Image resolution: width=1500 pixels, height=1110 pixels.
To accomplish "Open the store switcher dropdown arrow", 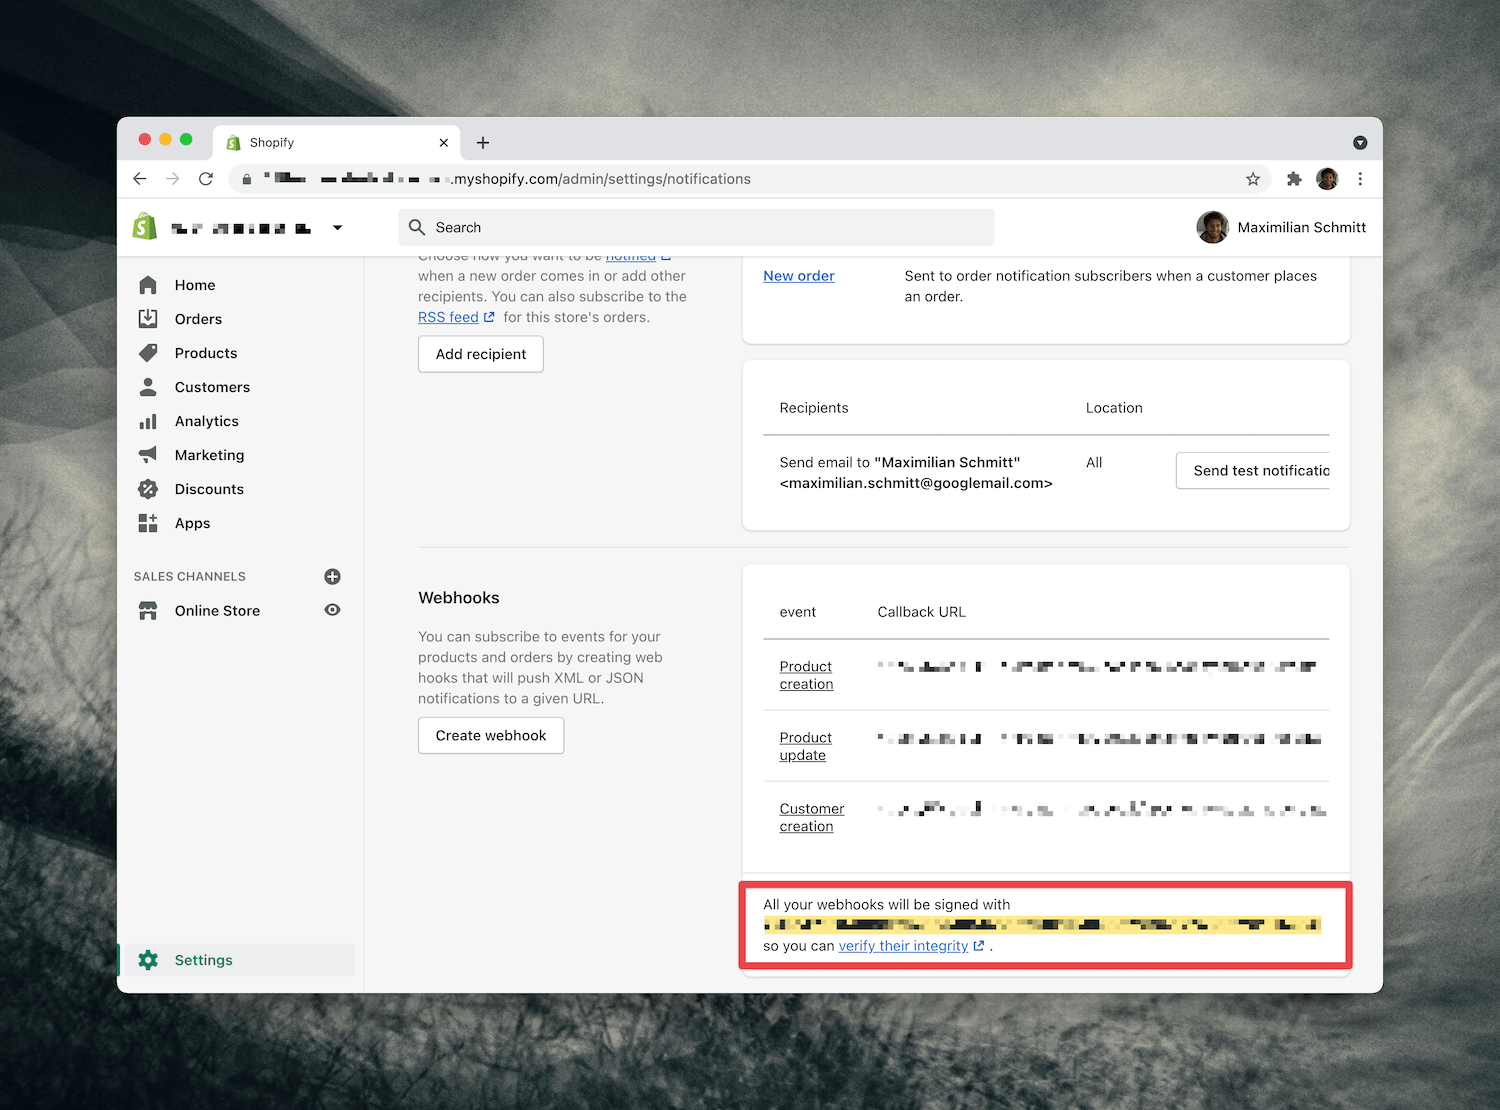I will tap(338, 228).
